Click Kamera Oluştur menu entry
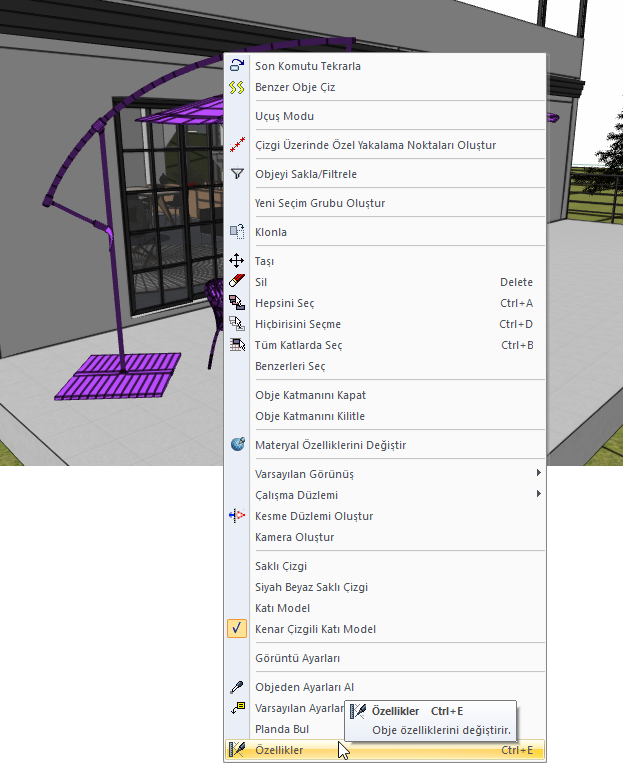Screen dimensions: 623x763 [294, 537]
